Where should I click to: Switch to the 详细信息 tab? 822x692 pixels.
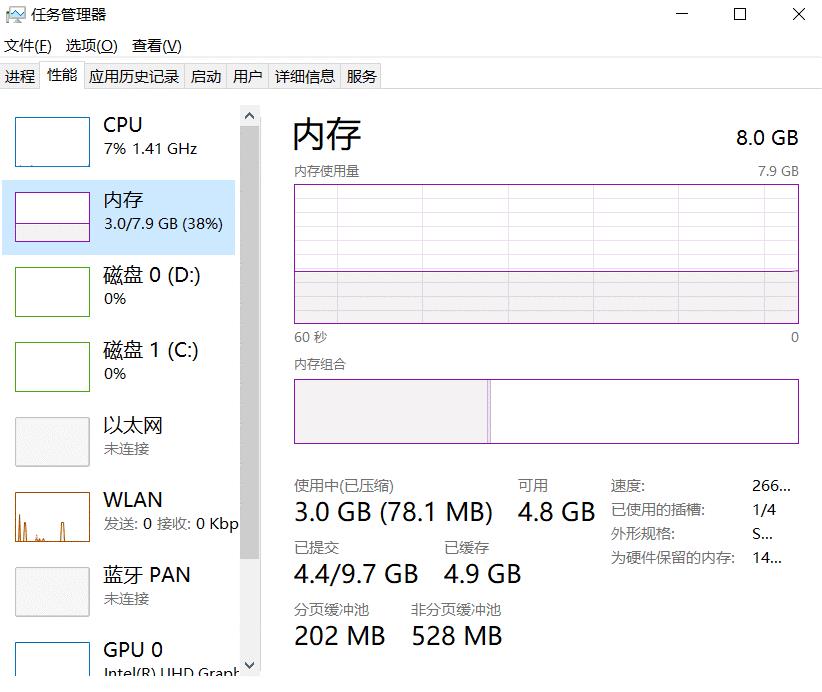pyautogui.click(x=305, y=76)
